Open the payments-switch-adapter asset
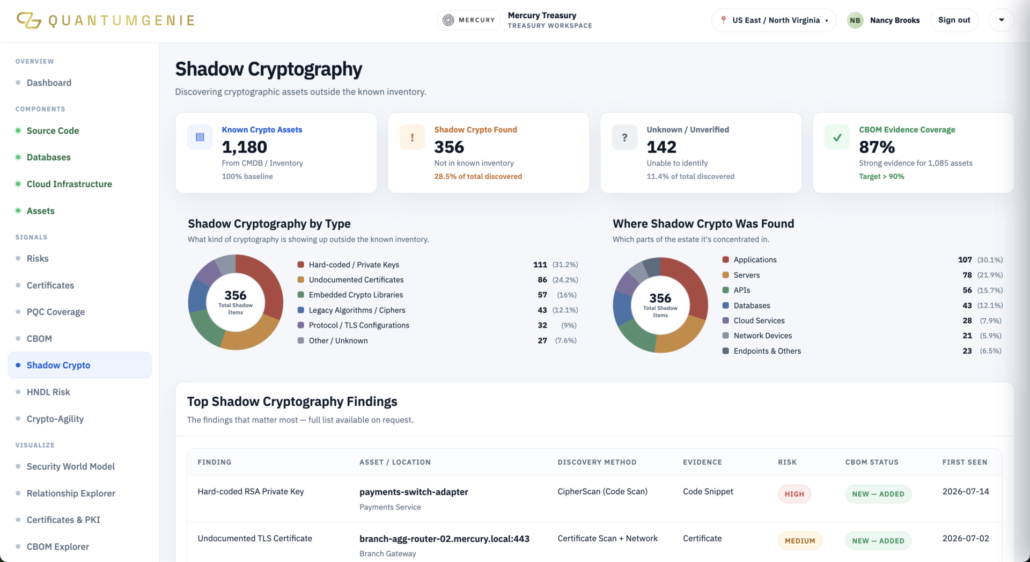Viewport: 1030px width, 562px height. 413,492
